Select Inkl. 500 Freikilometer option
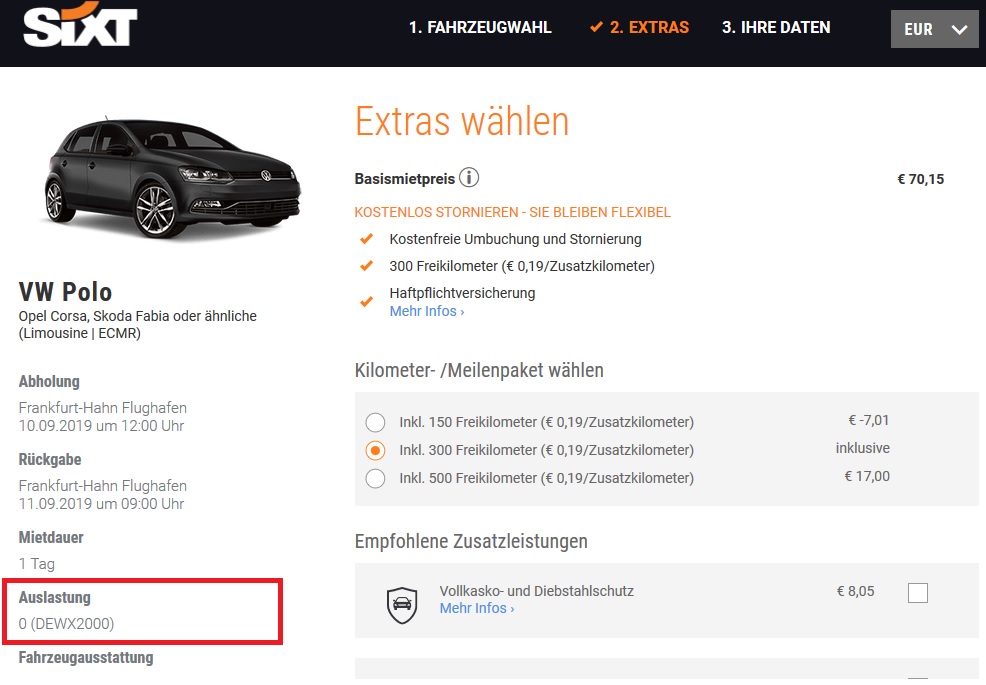 375,479
